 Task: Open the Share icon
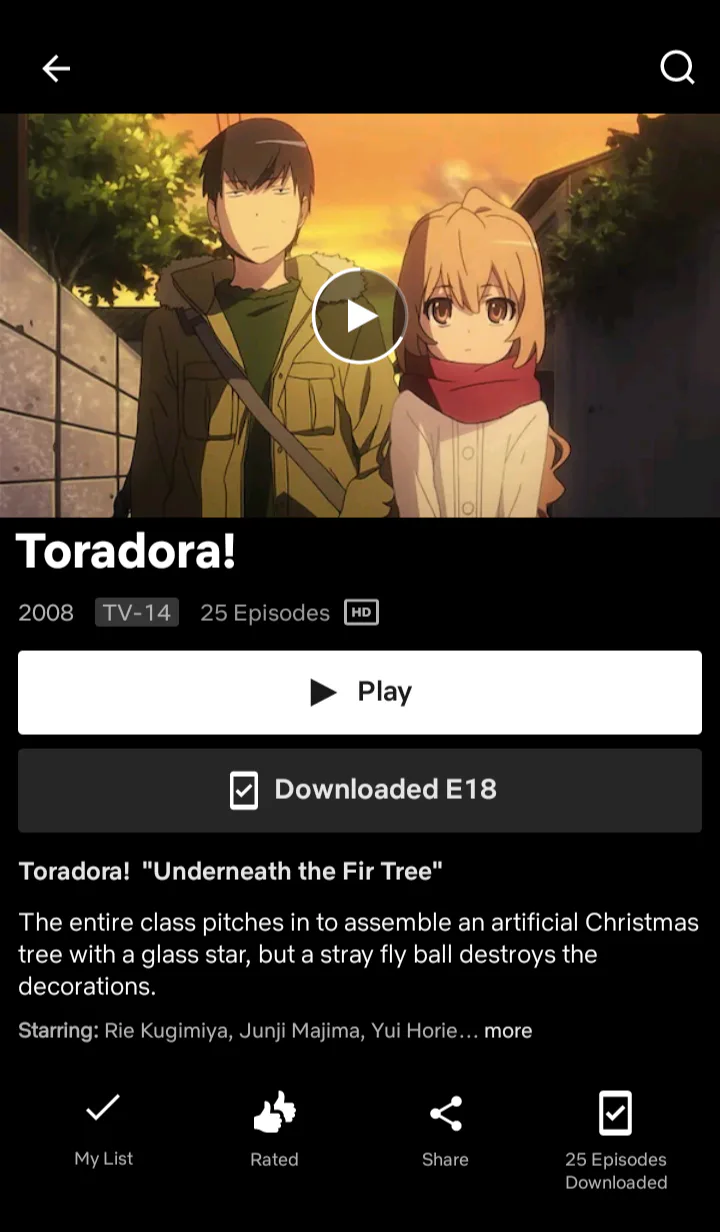pyautogui.click(x=445, y=1113)
